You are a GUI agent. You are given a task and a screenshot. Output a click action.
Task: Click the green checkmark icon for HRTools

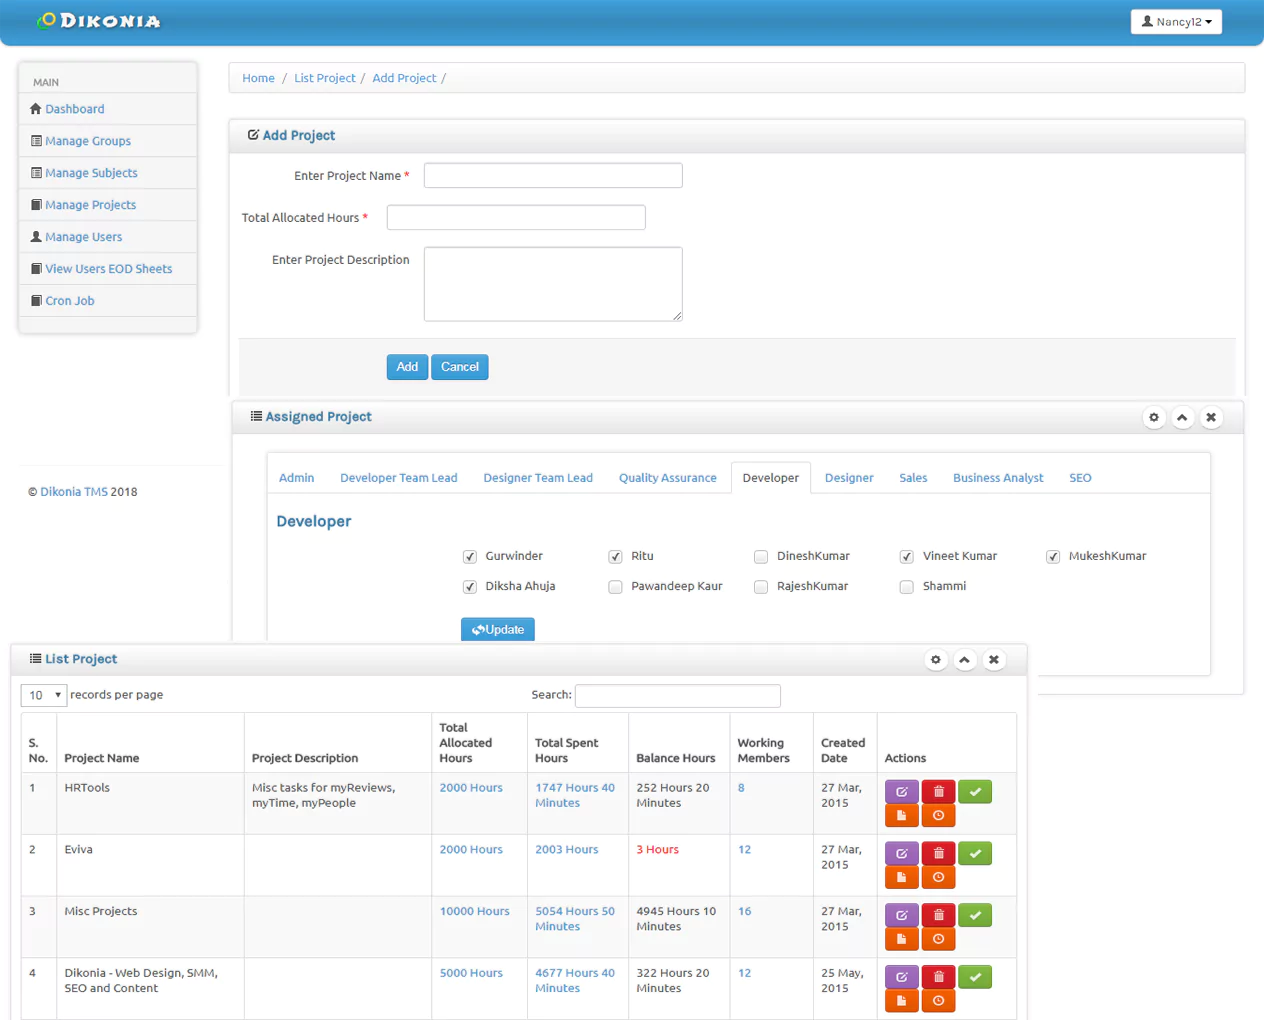[975, 792]
